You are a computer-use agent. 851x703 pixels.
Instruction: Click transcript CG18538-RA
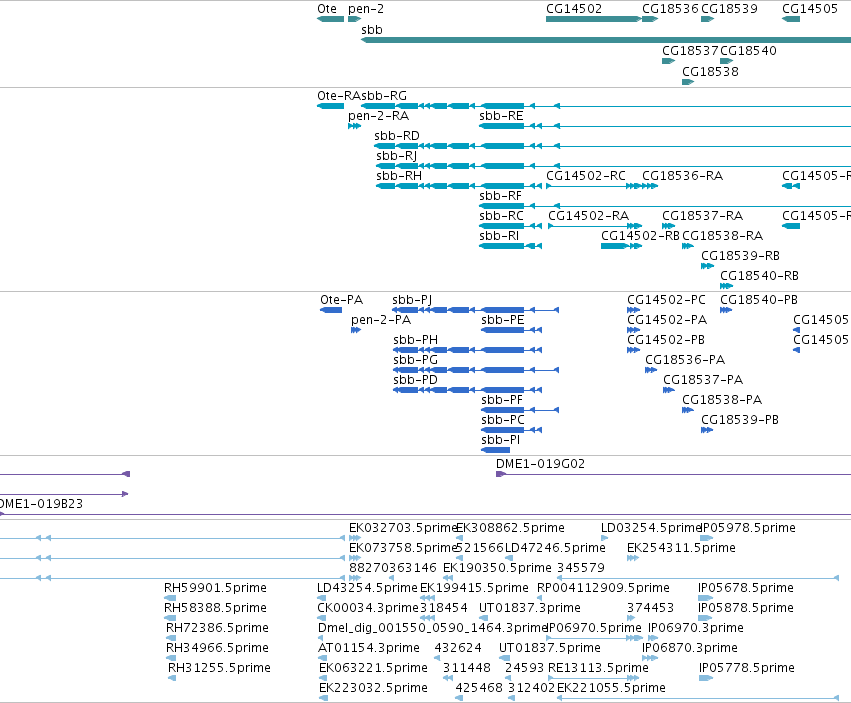[x=688, y=246]
